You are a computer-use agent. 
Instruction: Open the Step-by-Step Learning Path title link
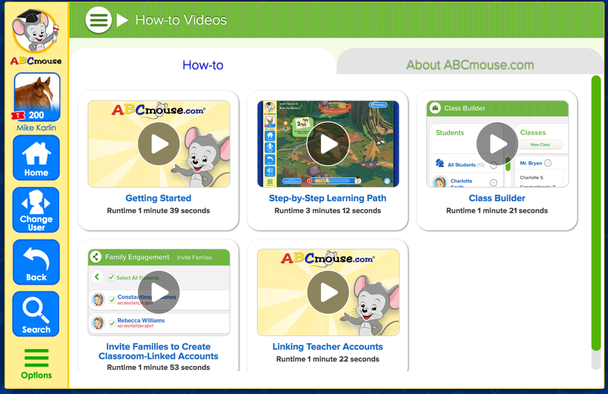pos(328,198)
